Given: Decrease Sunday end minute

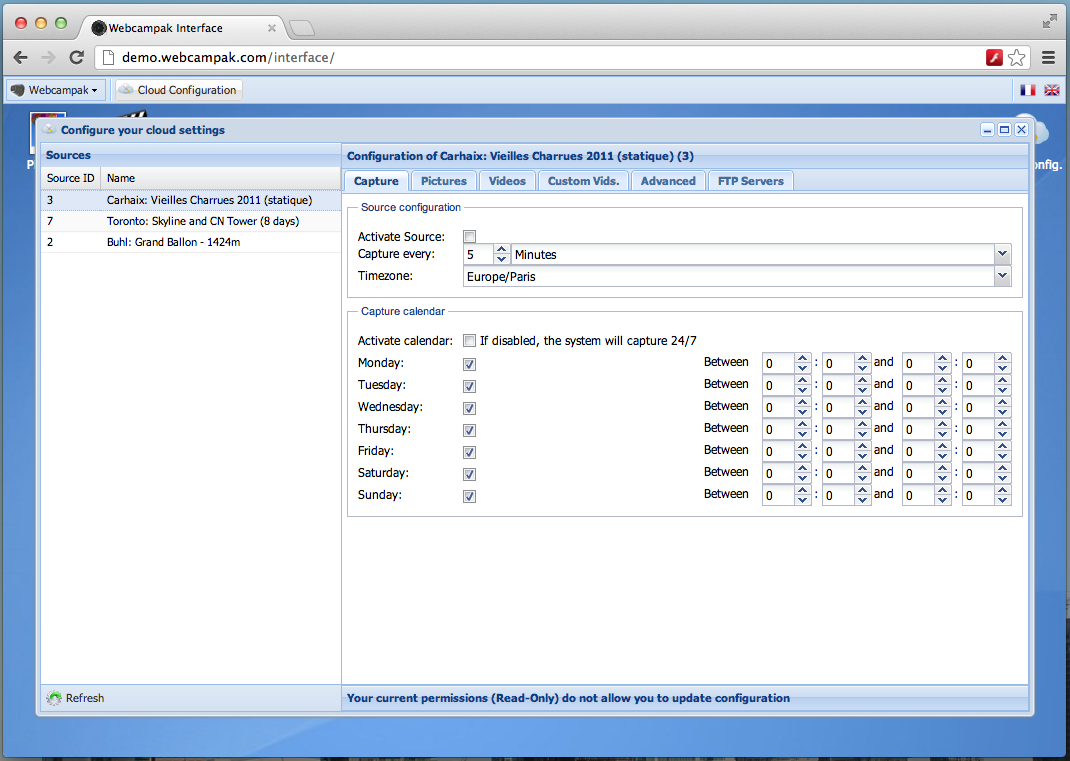Looking at the screenshot, I should pos(1002,500).
